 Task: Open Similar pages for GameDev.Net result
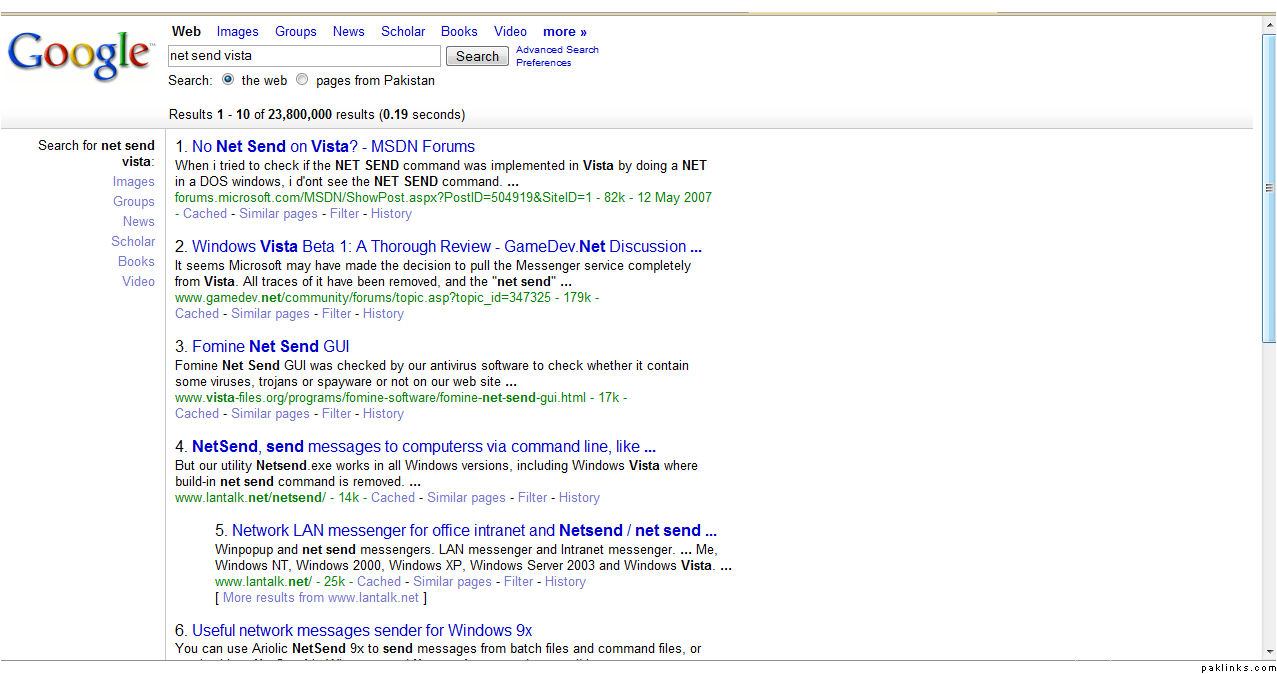point(270,313)
